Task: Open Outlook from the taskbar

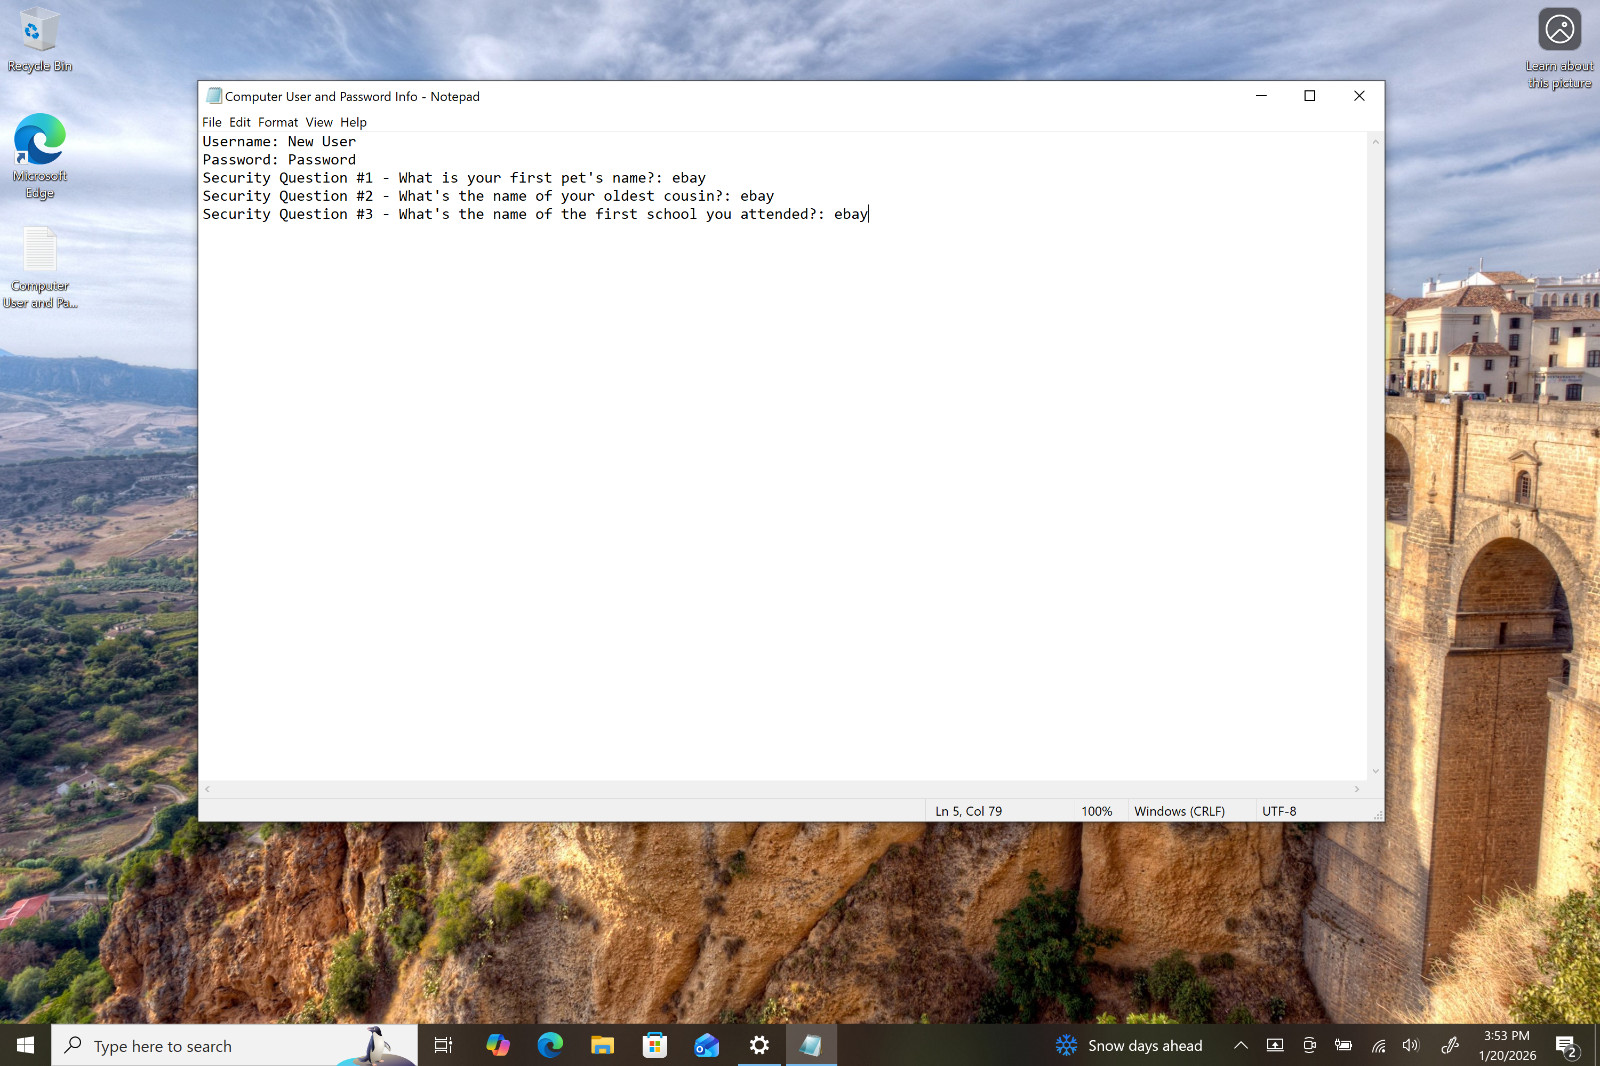Action: [x=707, y=1045]
